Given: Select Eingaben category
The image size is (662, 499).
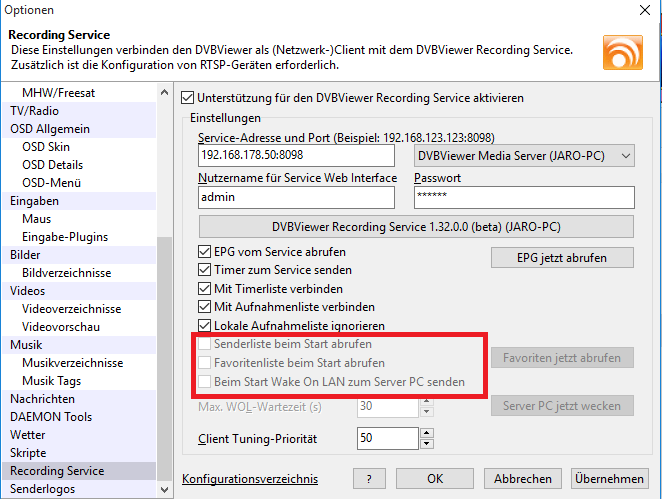Looking at the screenshot, I should (x=79, y=201).
